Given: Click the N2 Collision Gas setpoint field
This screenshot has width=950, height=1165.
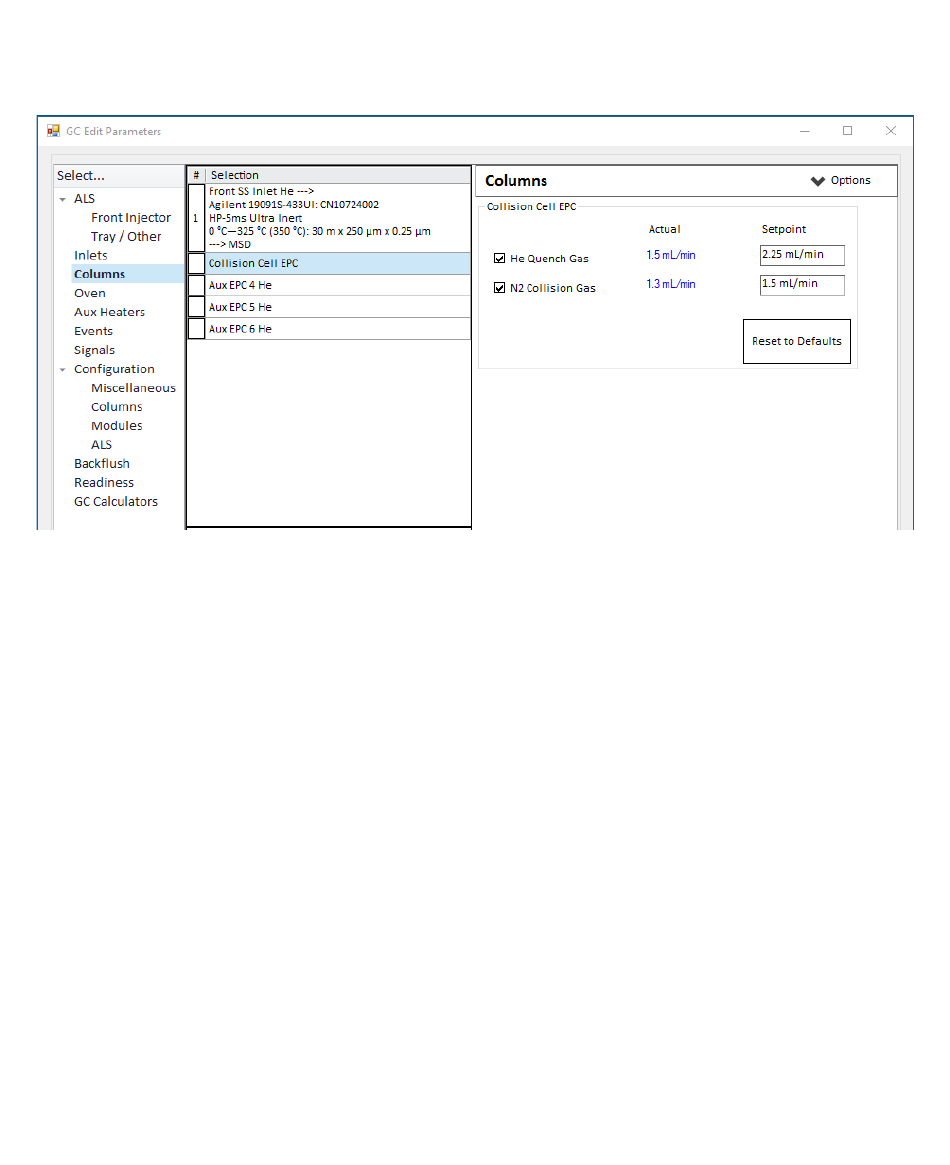Looking at the screenshot, I should coord(802,285).
